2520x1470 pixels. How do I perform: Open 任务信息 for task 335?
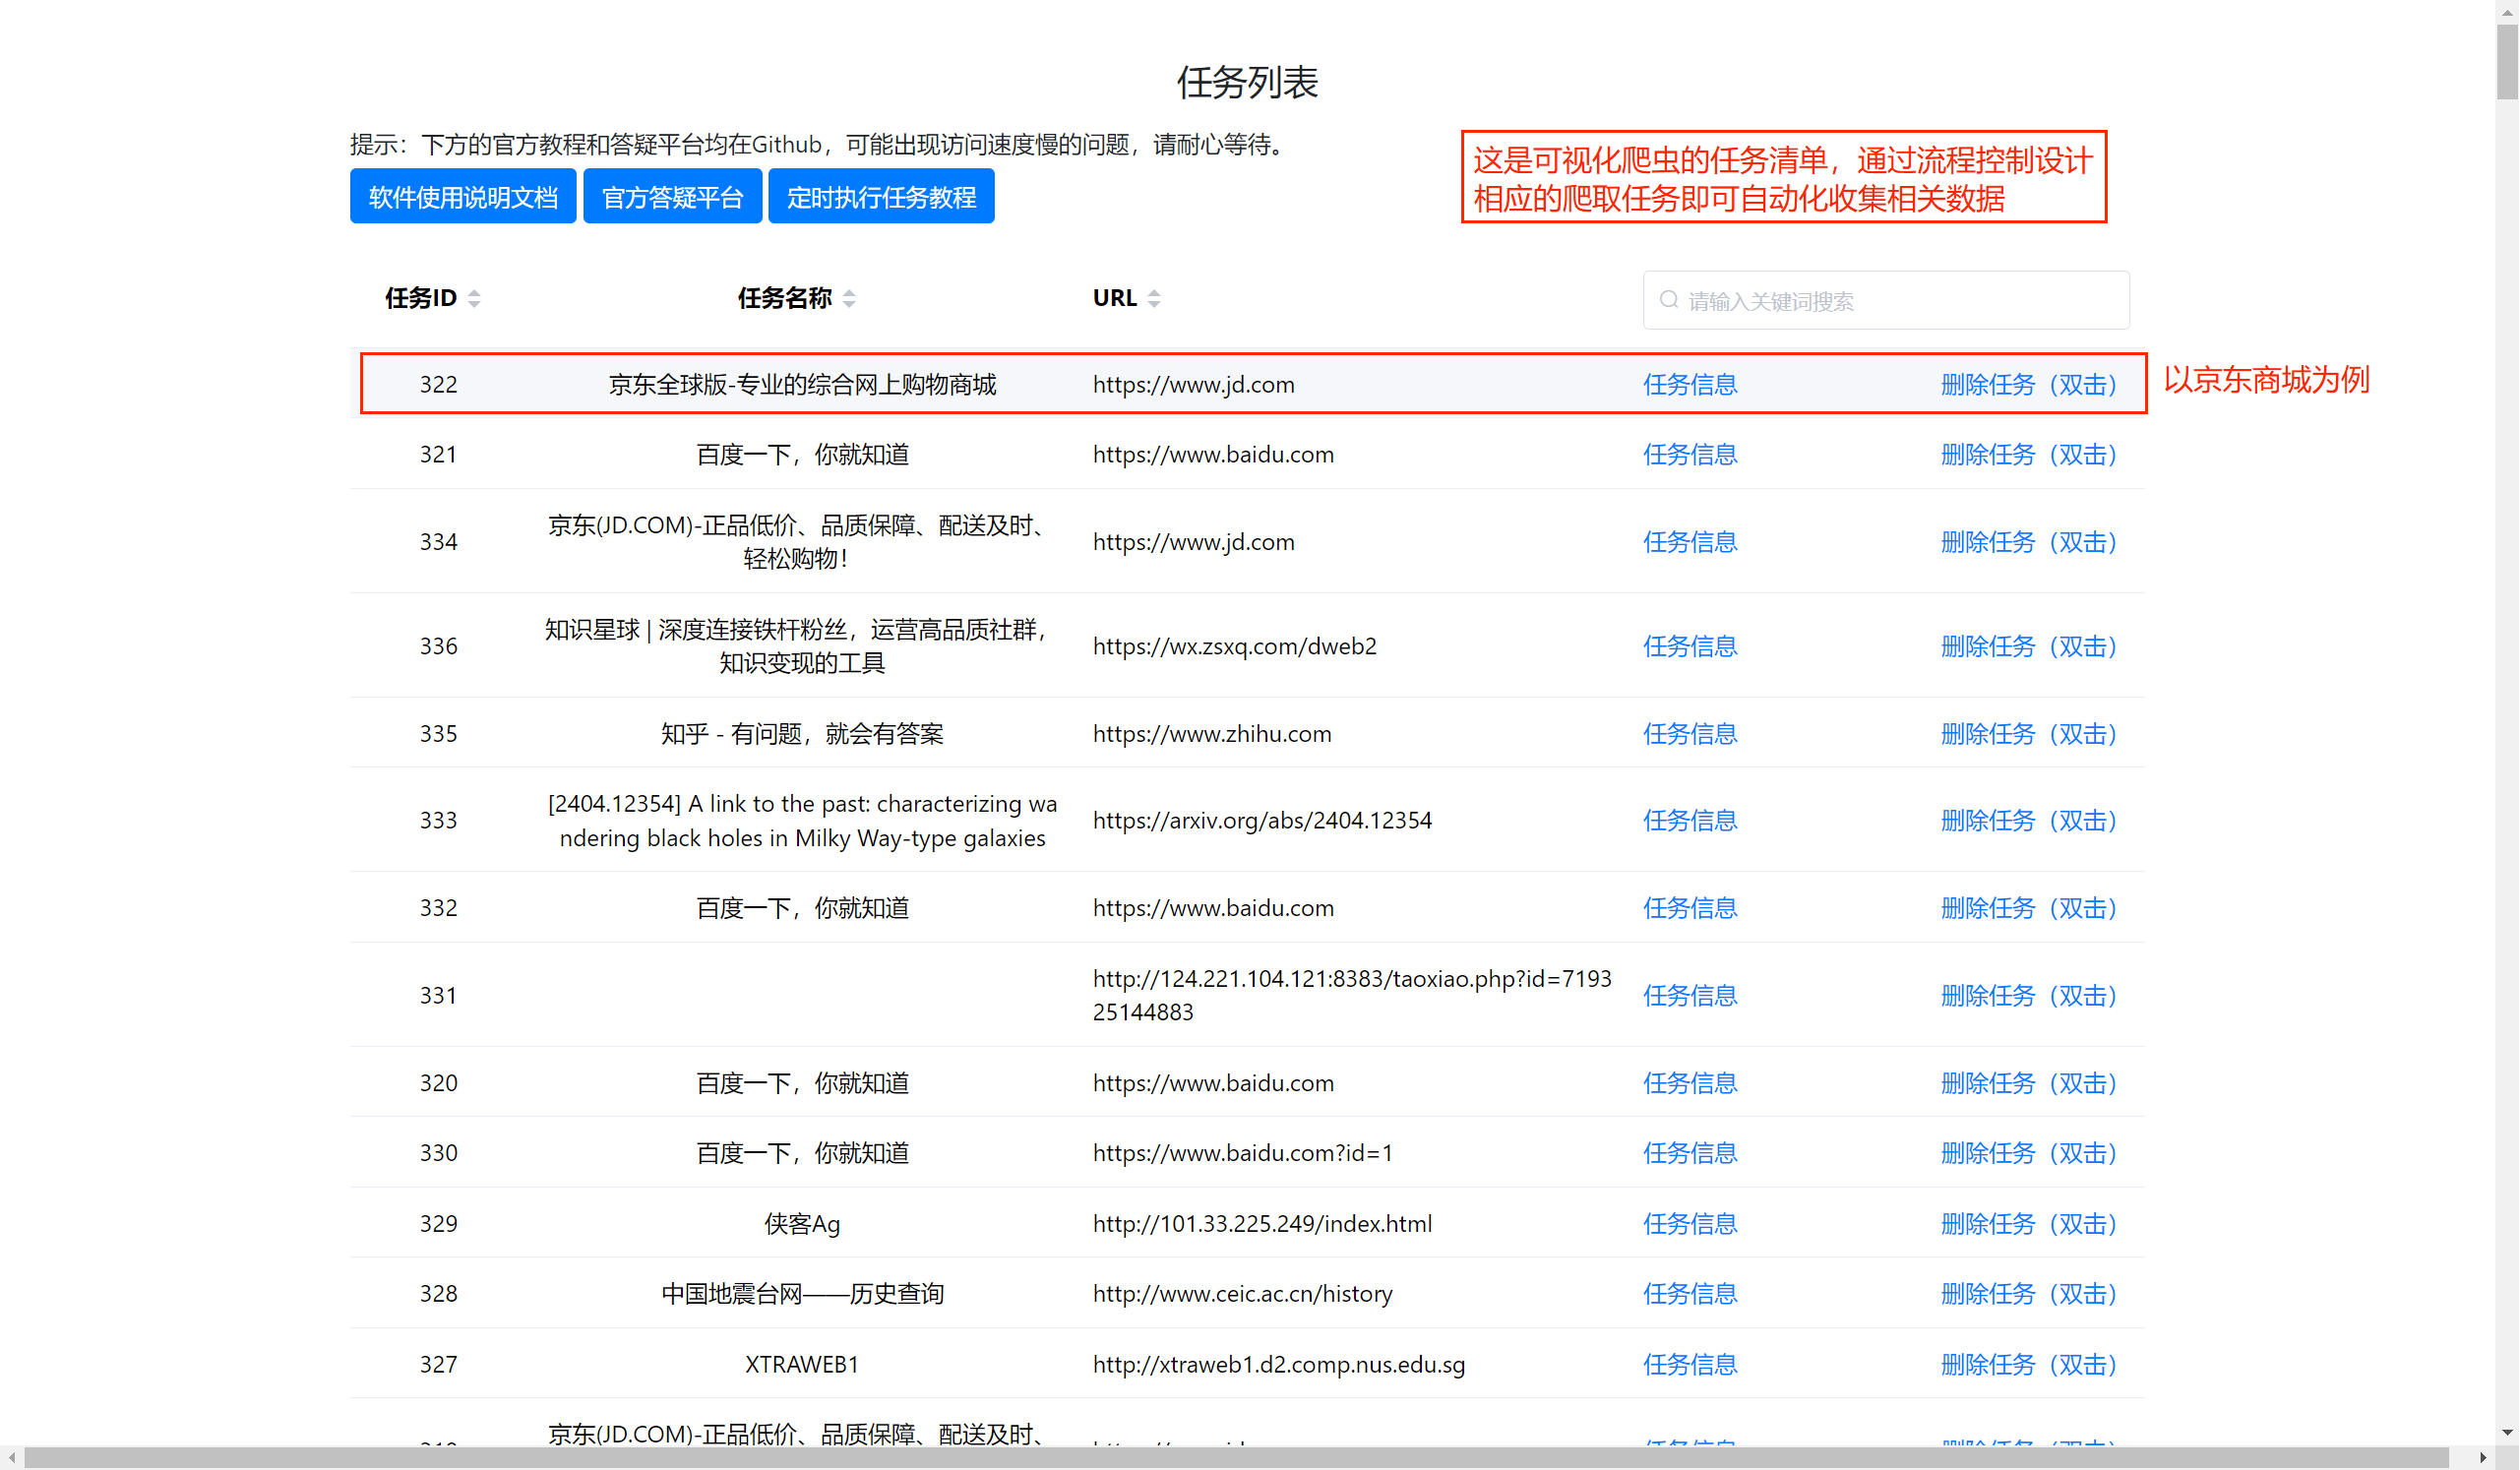click(1690, 733)
